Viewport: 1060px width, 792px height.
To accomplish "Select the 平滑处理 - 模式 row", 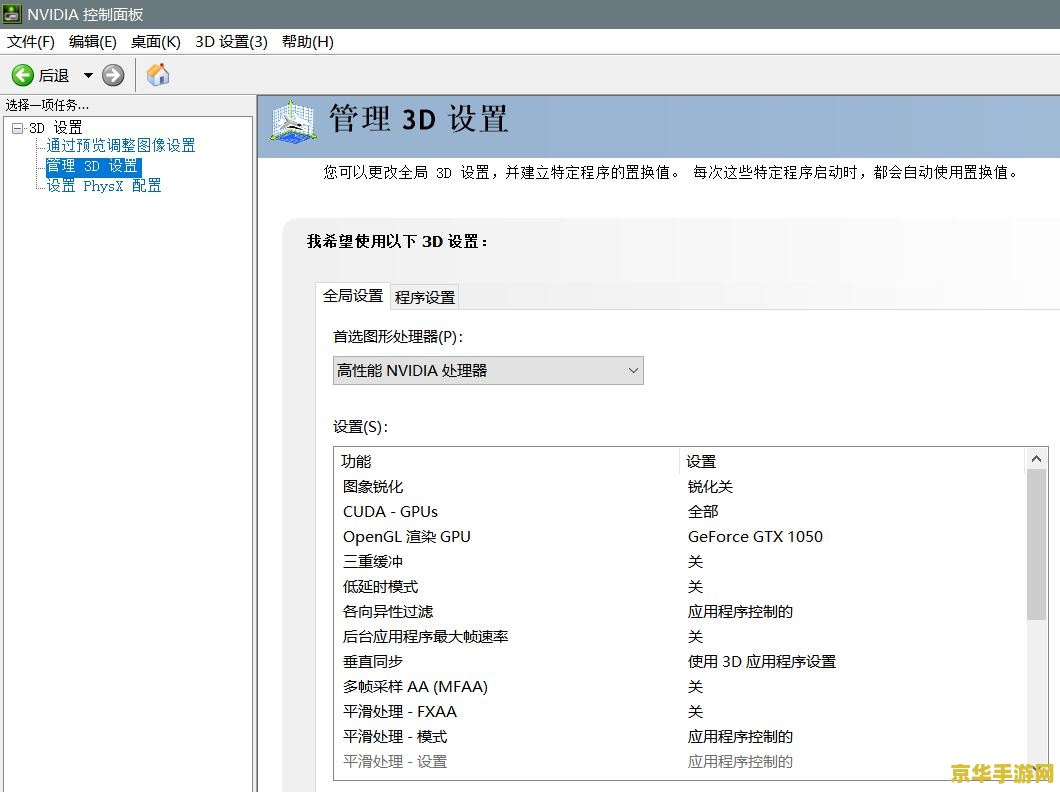I will [680, 737].
